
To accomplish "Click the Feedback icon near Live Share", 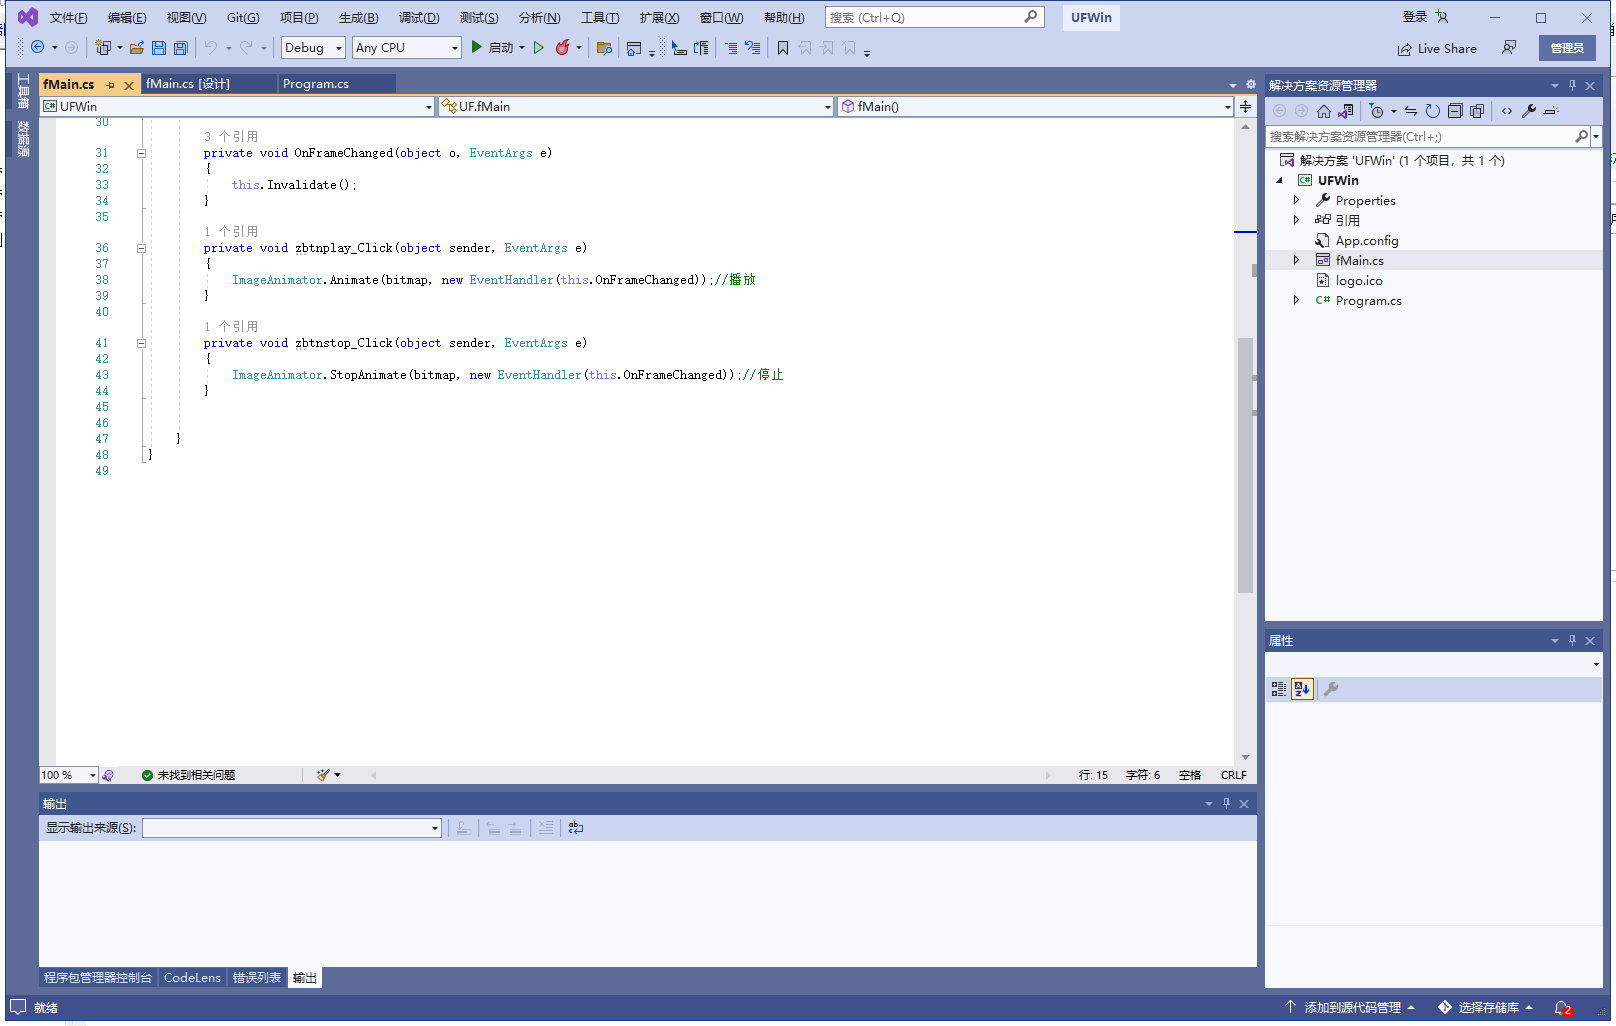I will 1509,47.
